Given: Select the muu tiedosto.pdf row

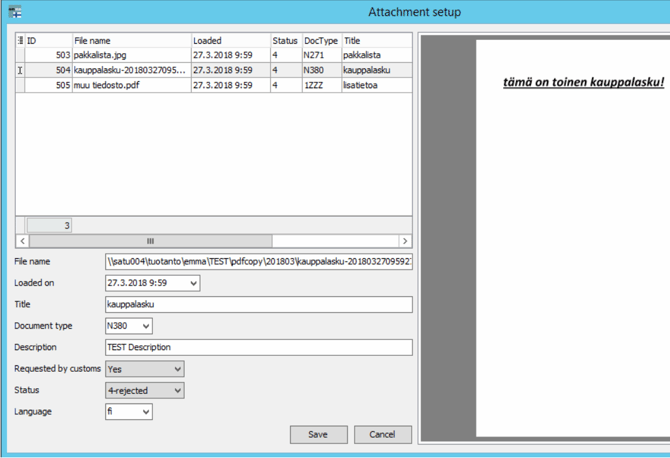Looking at the screenshot, I should tap(130, 85).
